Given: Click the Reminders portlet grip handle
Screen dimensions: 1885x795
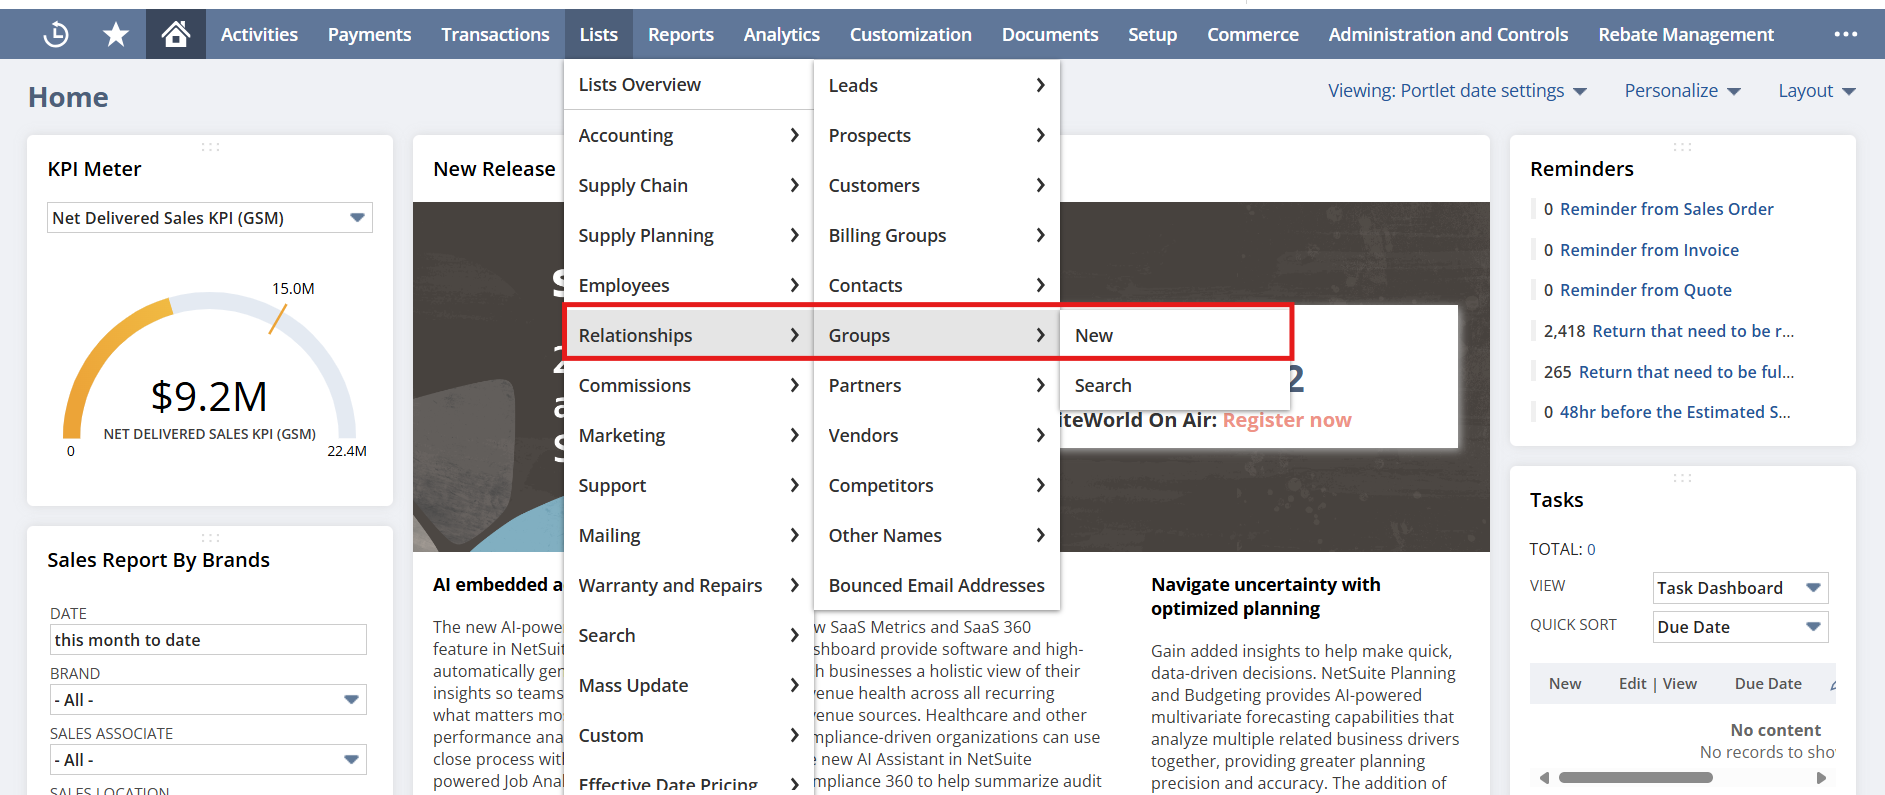Looking at the screenshot, I should click(x=1682, y=147).
